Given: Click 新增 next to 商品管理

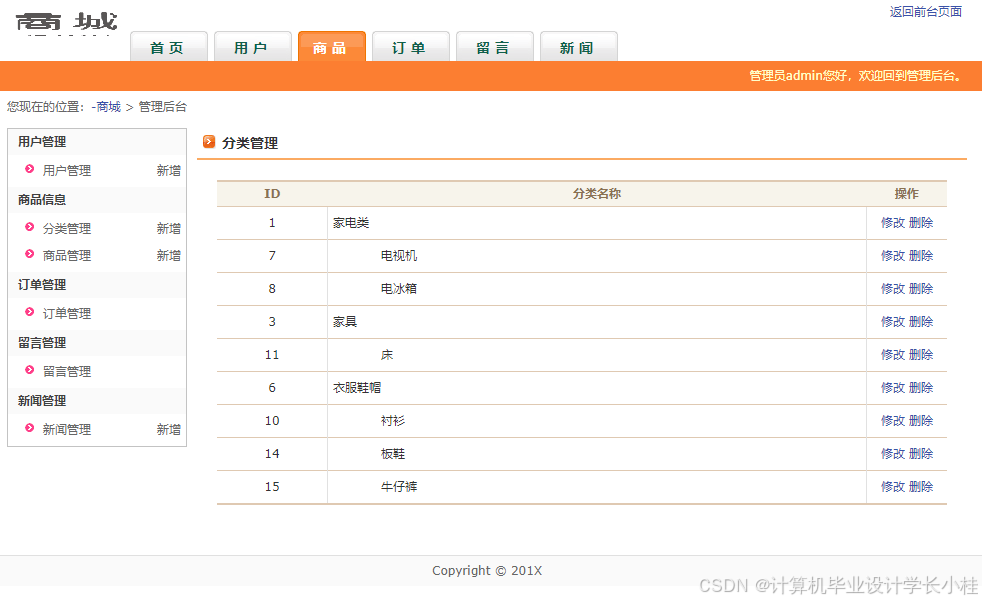Looking at the screenshot, I should point(168,255).
